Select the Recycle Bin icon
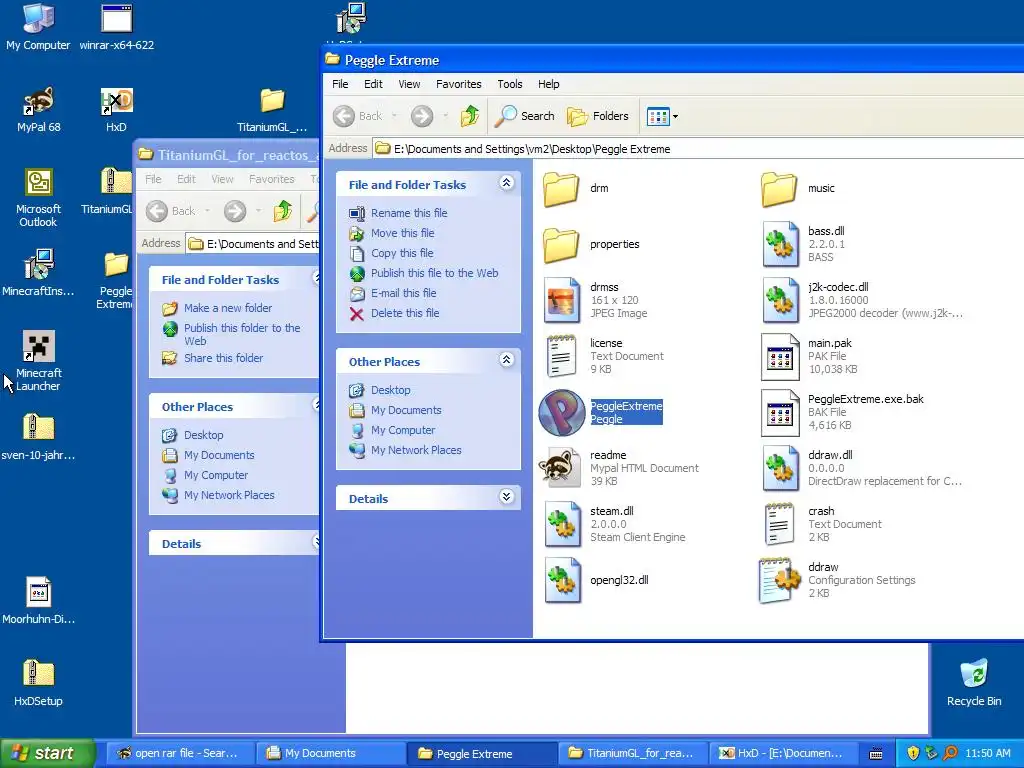The width and height of the screenshot is (1024, 768). (974, 683)
